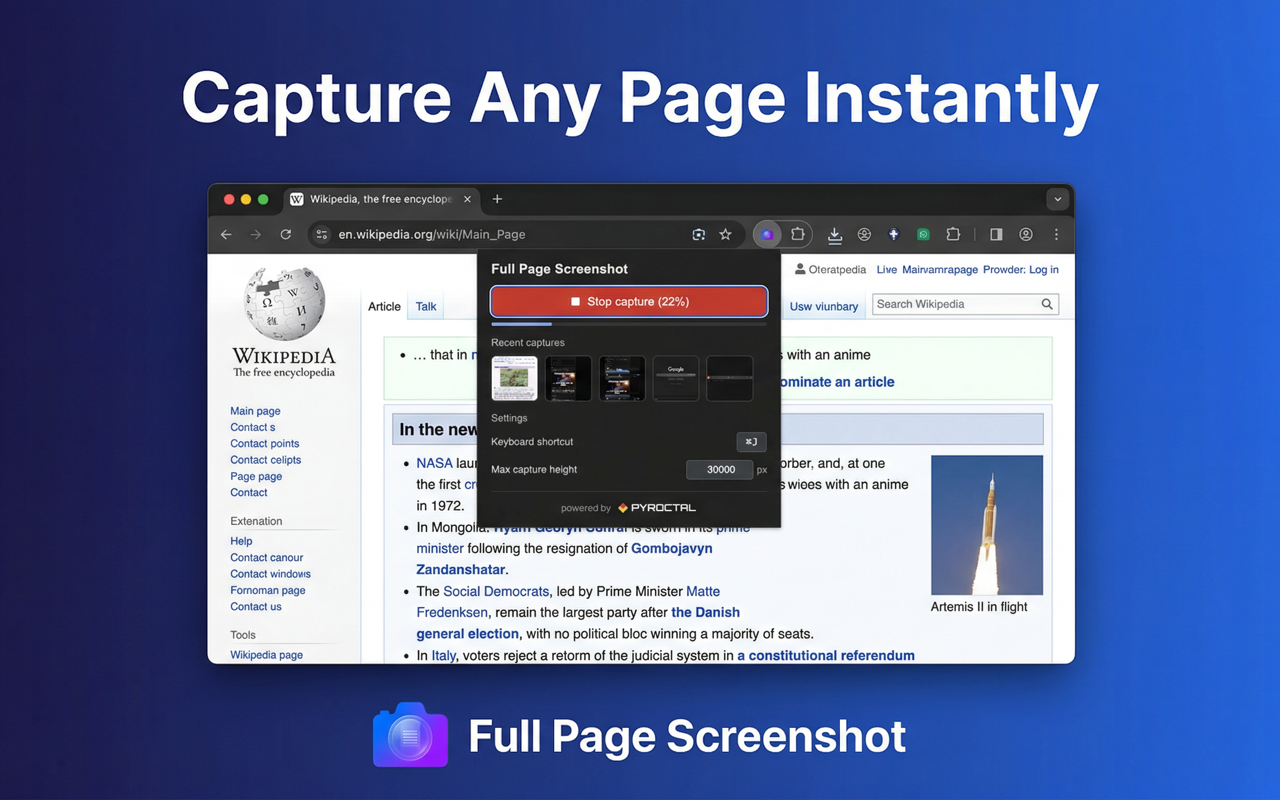Open the puzzle icon left of side panel

coord(953,234)
